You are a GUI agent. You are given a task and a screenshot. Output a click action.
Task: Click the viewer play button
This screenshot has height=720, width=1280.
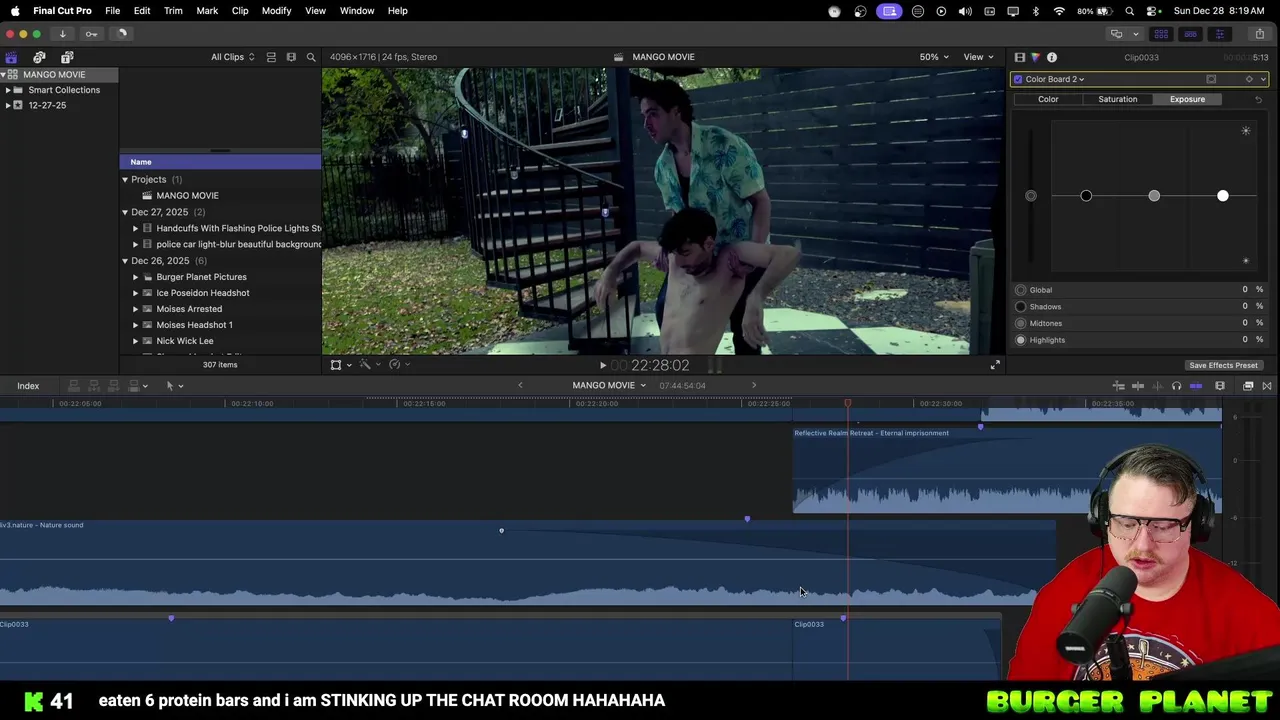[602, 366]
